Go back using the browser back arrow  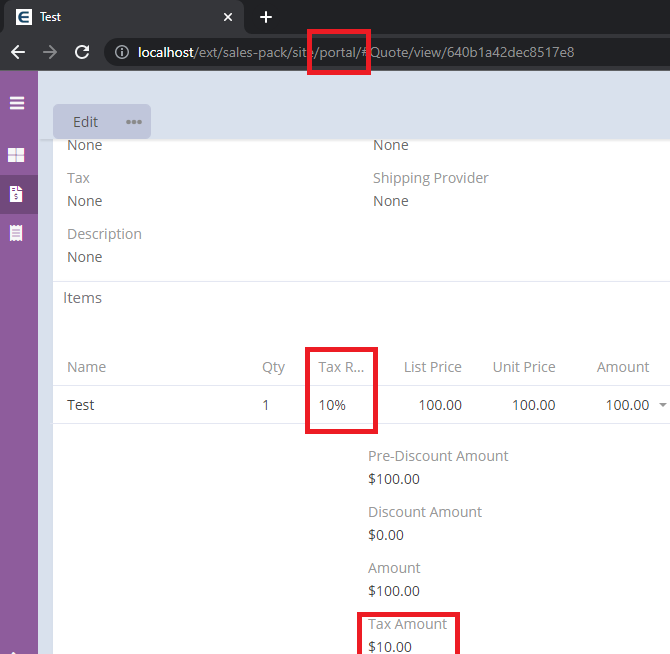(x=18, y=52)
